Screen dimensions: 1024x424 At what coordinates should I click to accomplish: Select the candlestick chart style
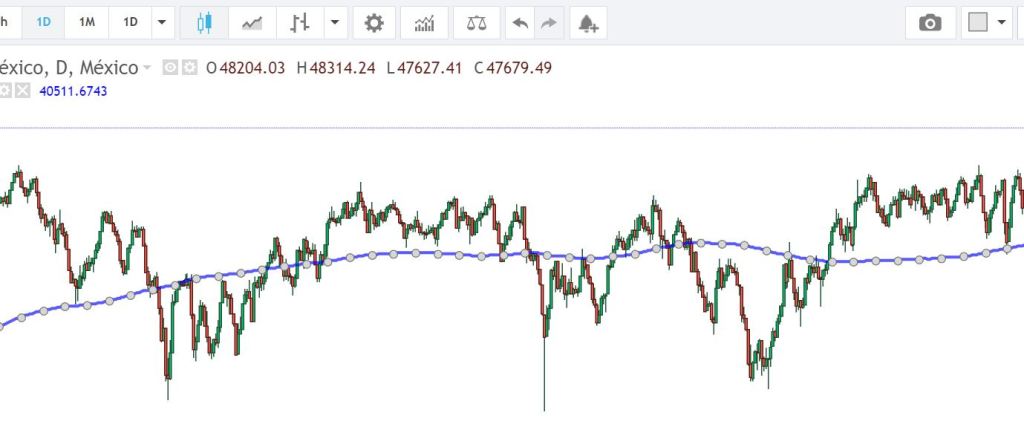205,22
